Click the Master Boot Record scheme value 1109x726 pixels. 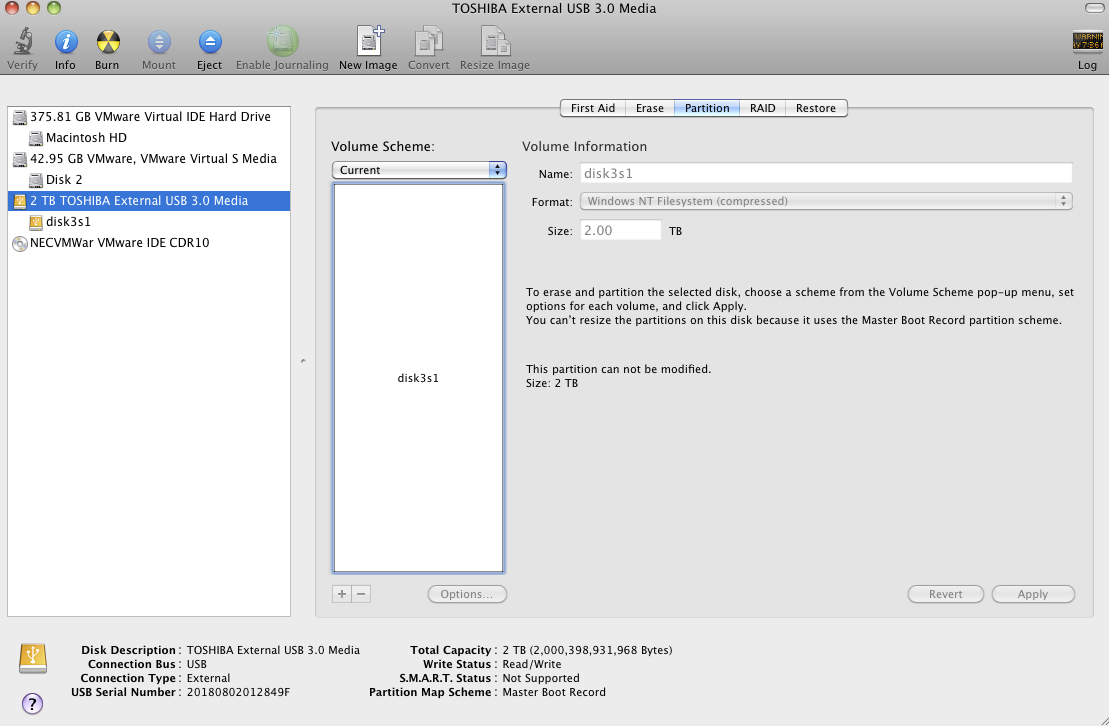pos(554,692)
